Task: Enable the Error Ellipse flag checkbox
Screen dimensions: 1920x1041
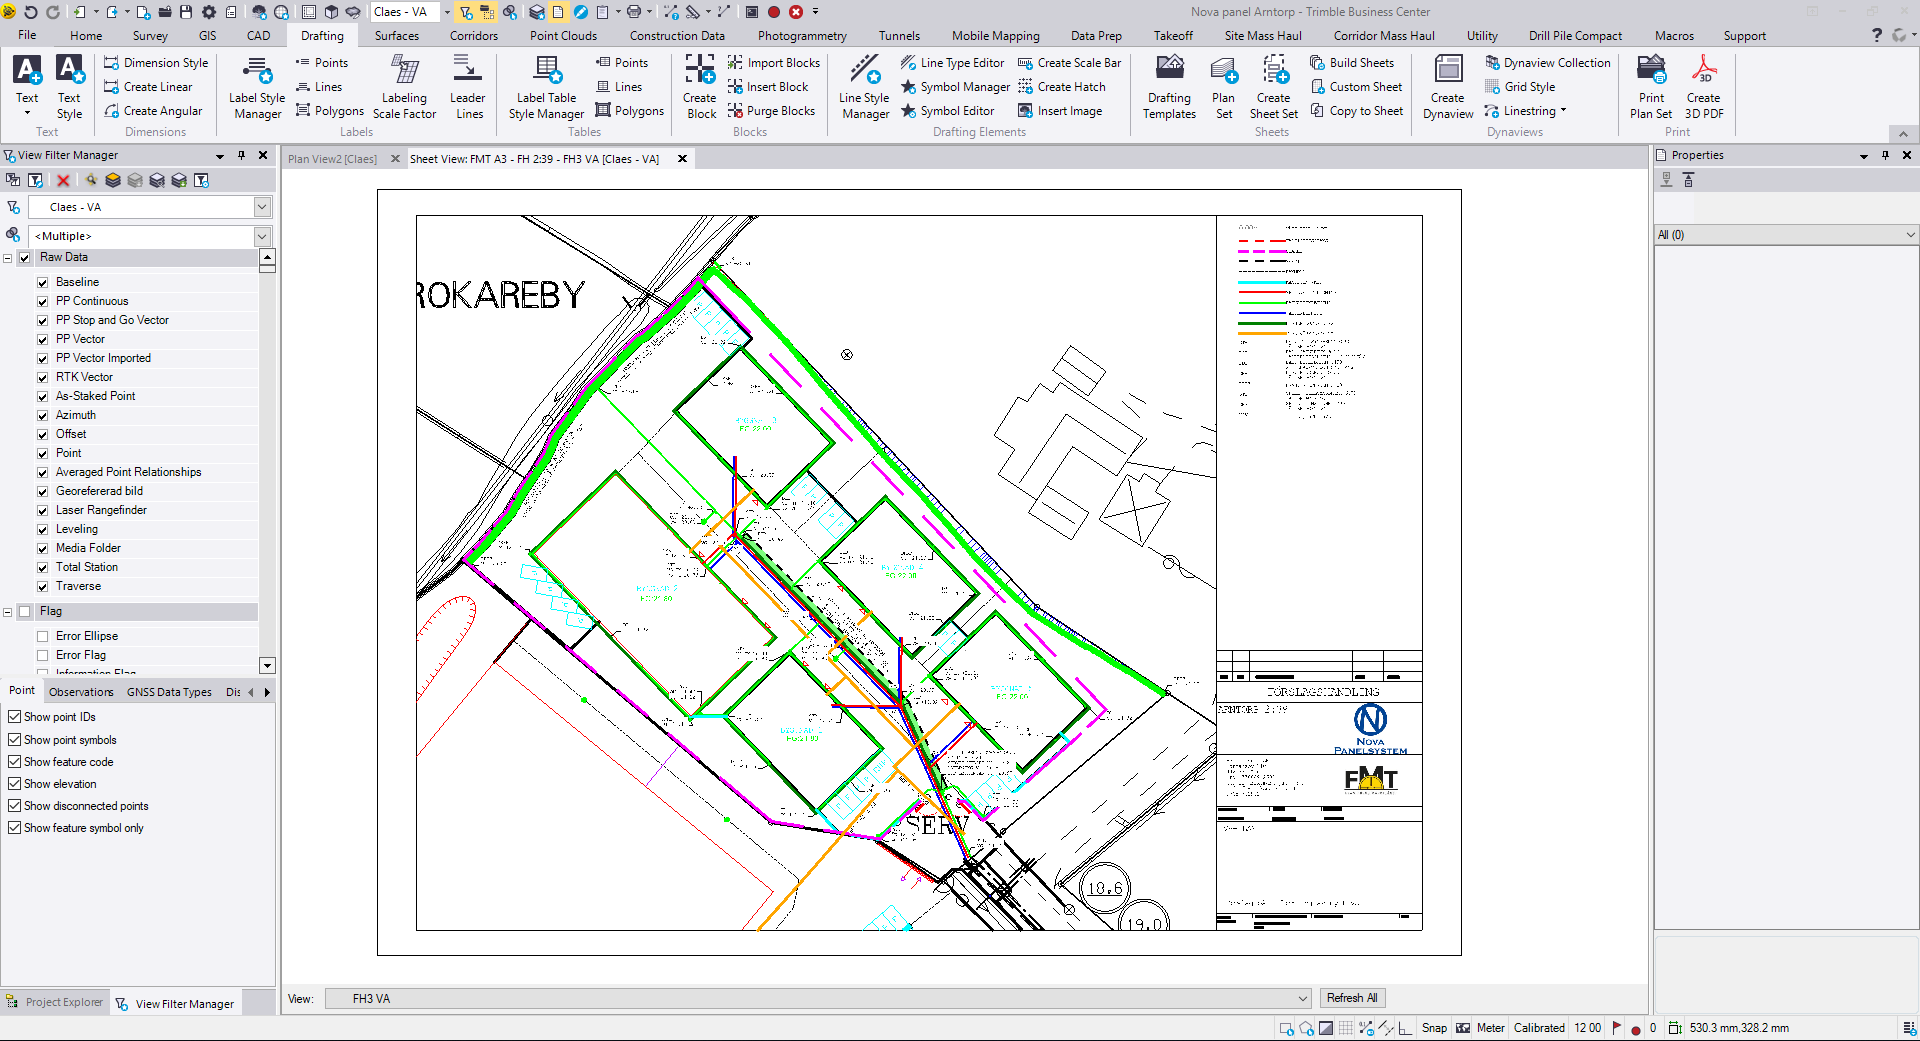Action: 43,636
